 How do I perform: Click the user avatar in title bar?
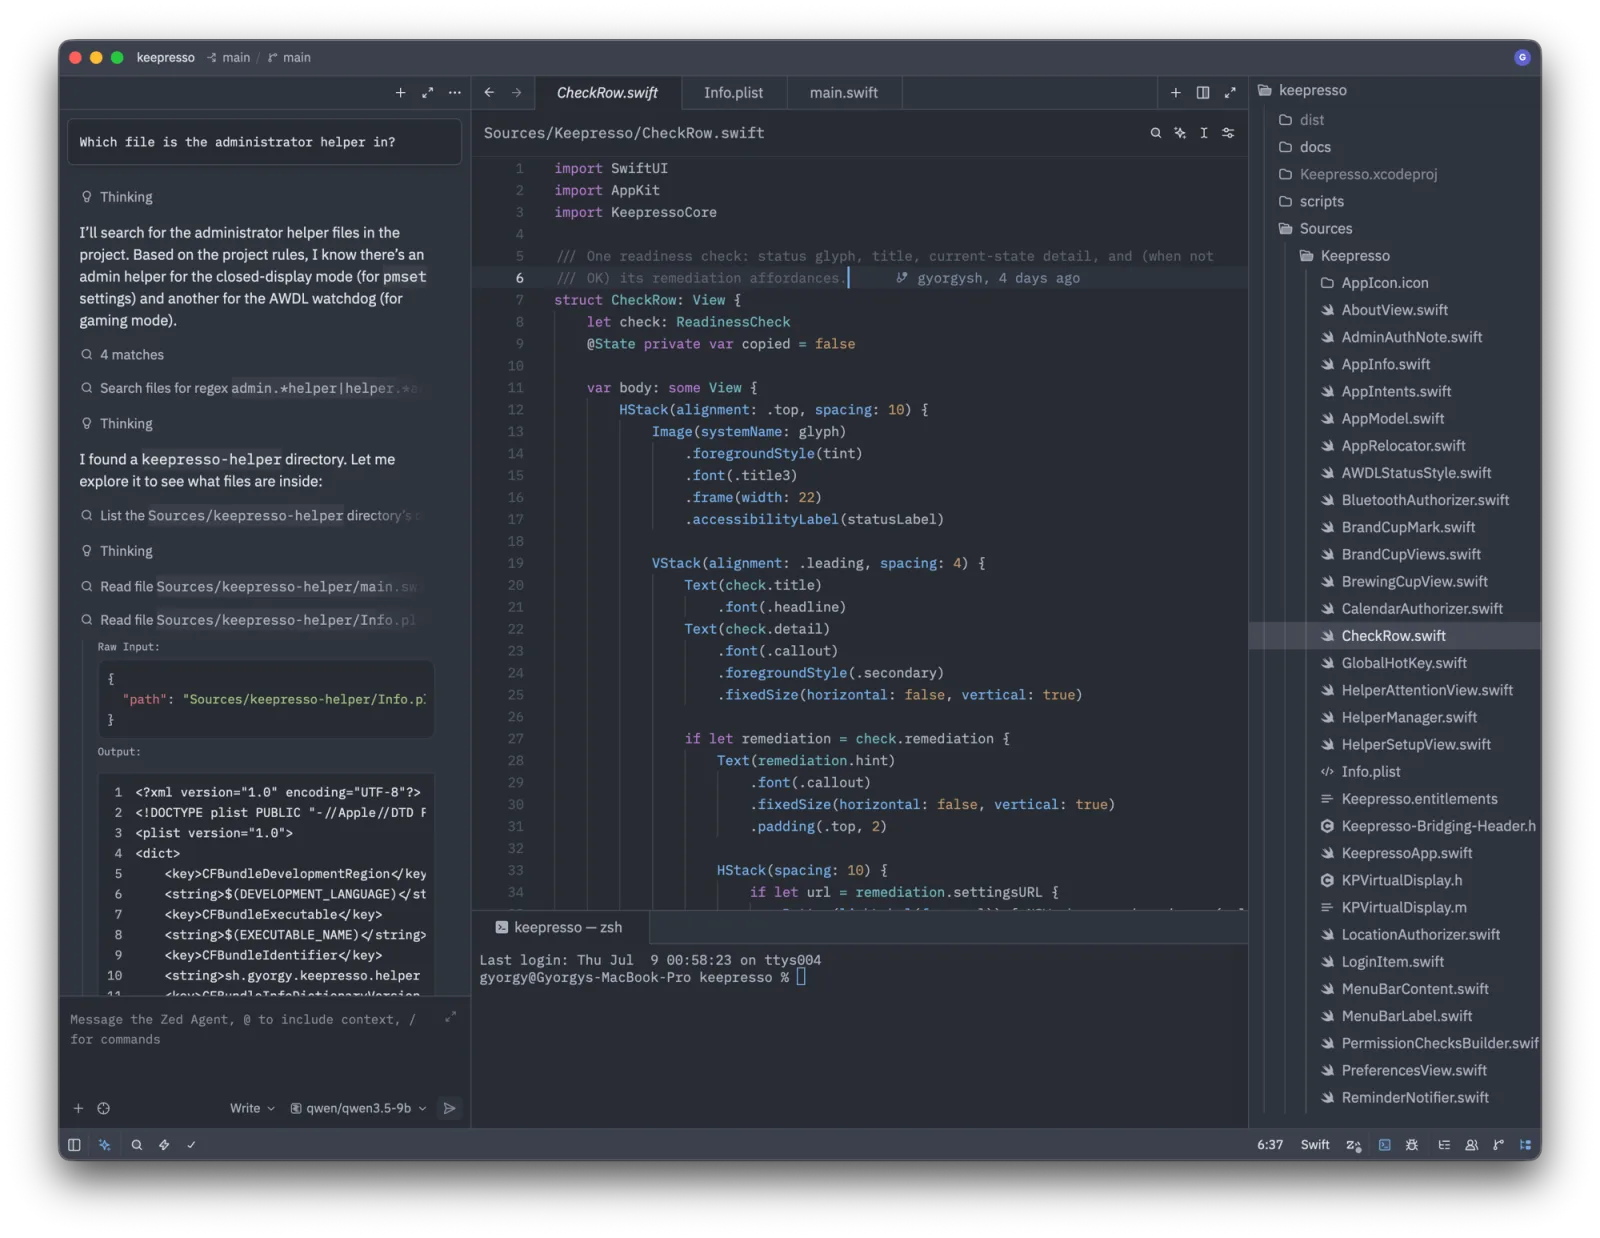coord(1522,57)
